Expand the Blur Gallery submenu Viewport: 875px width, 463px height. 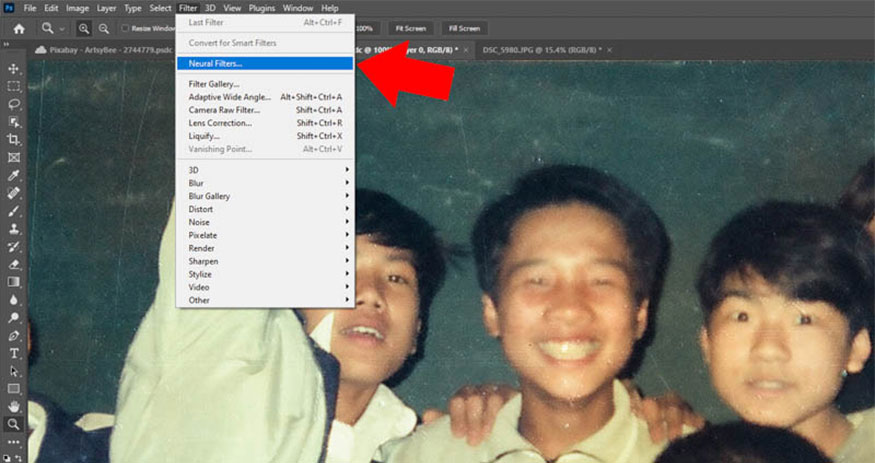[x=265, y=196]
